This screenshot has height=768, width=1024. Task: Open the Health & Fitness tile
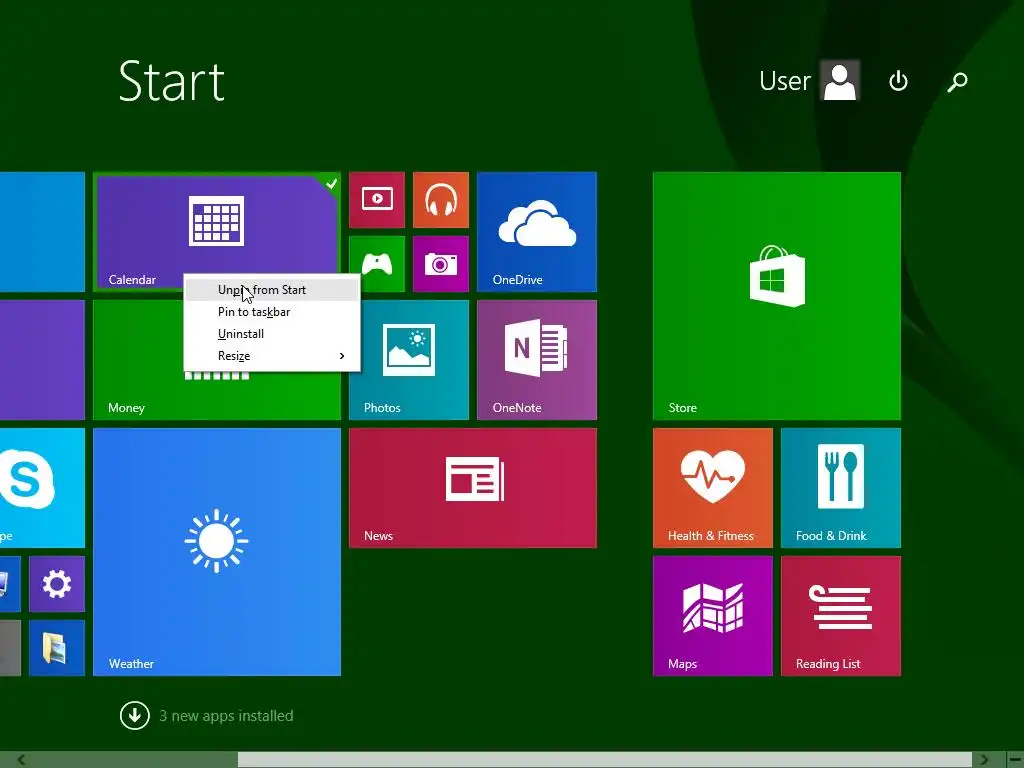coord(712,488)
